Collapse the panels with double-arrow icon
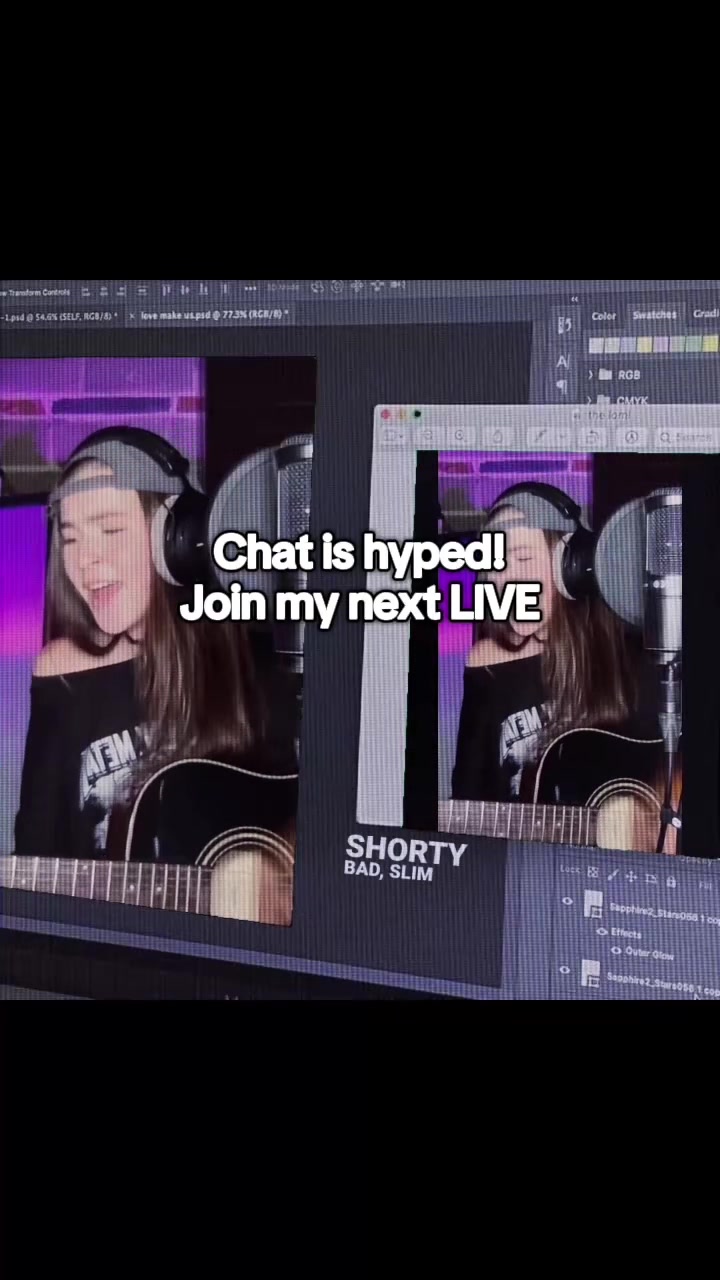 click(575, 299)
